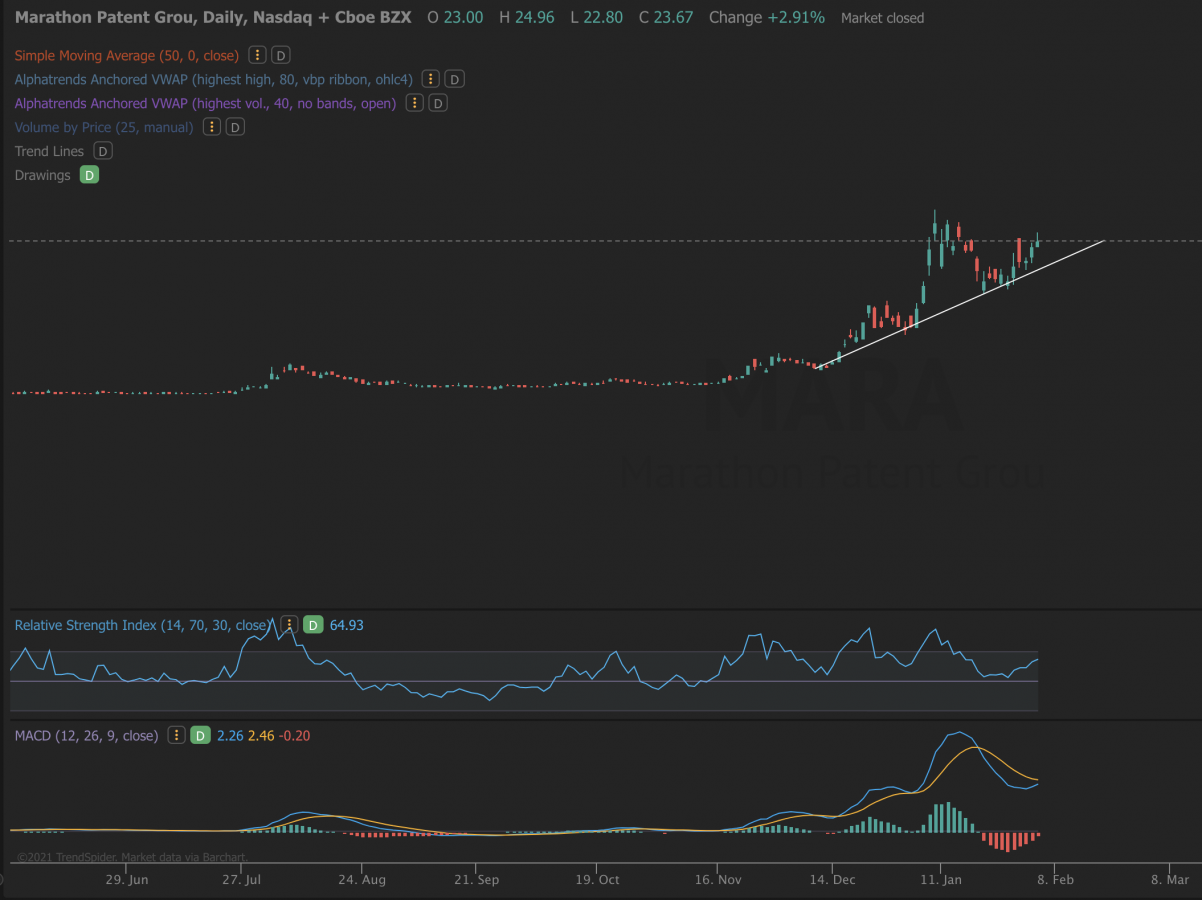1202x900 pixels.
Task: Toggle green D button next to Drawings
Action: [89, 175]
